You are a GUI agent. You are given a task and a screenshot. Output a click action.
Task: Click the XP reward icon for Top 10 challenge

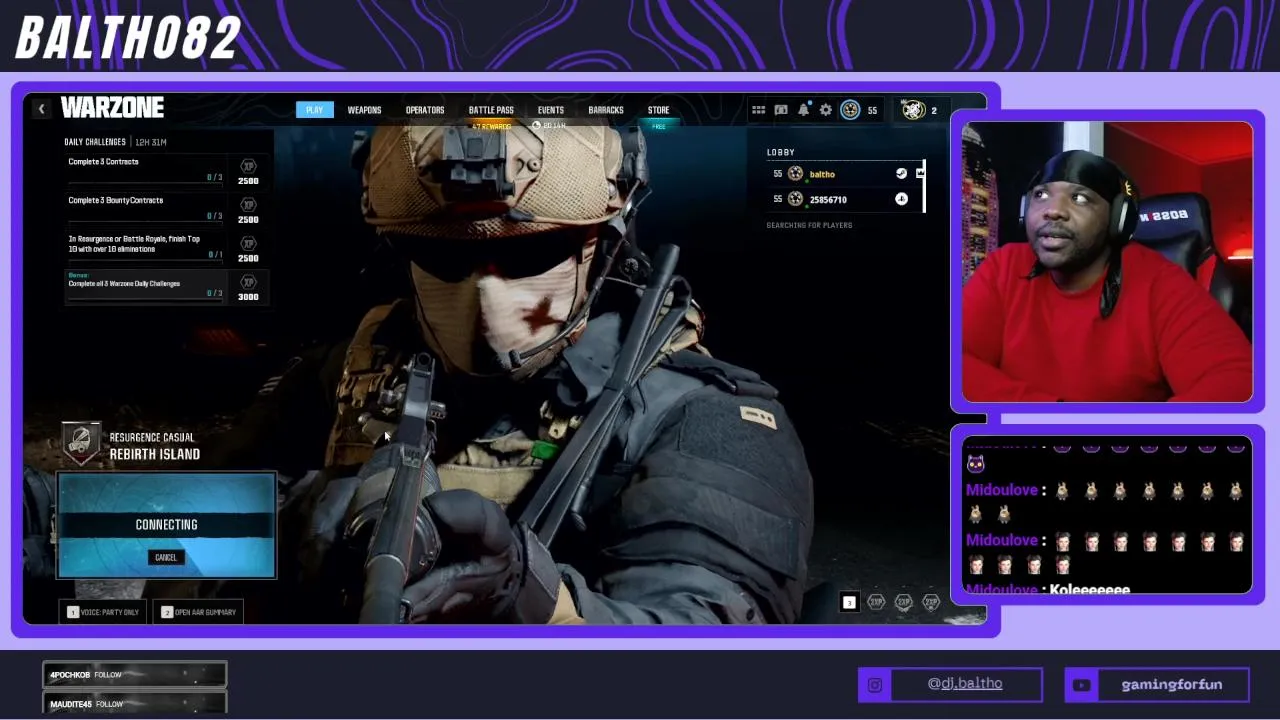click(x=249, y=243)
